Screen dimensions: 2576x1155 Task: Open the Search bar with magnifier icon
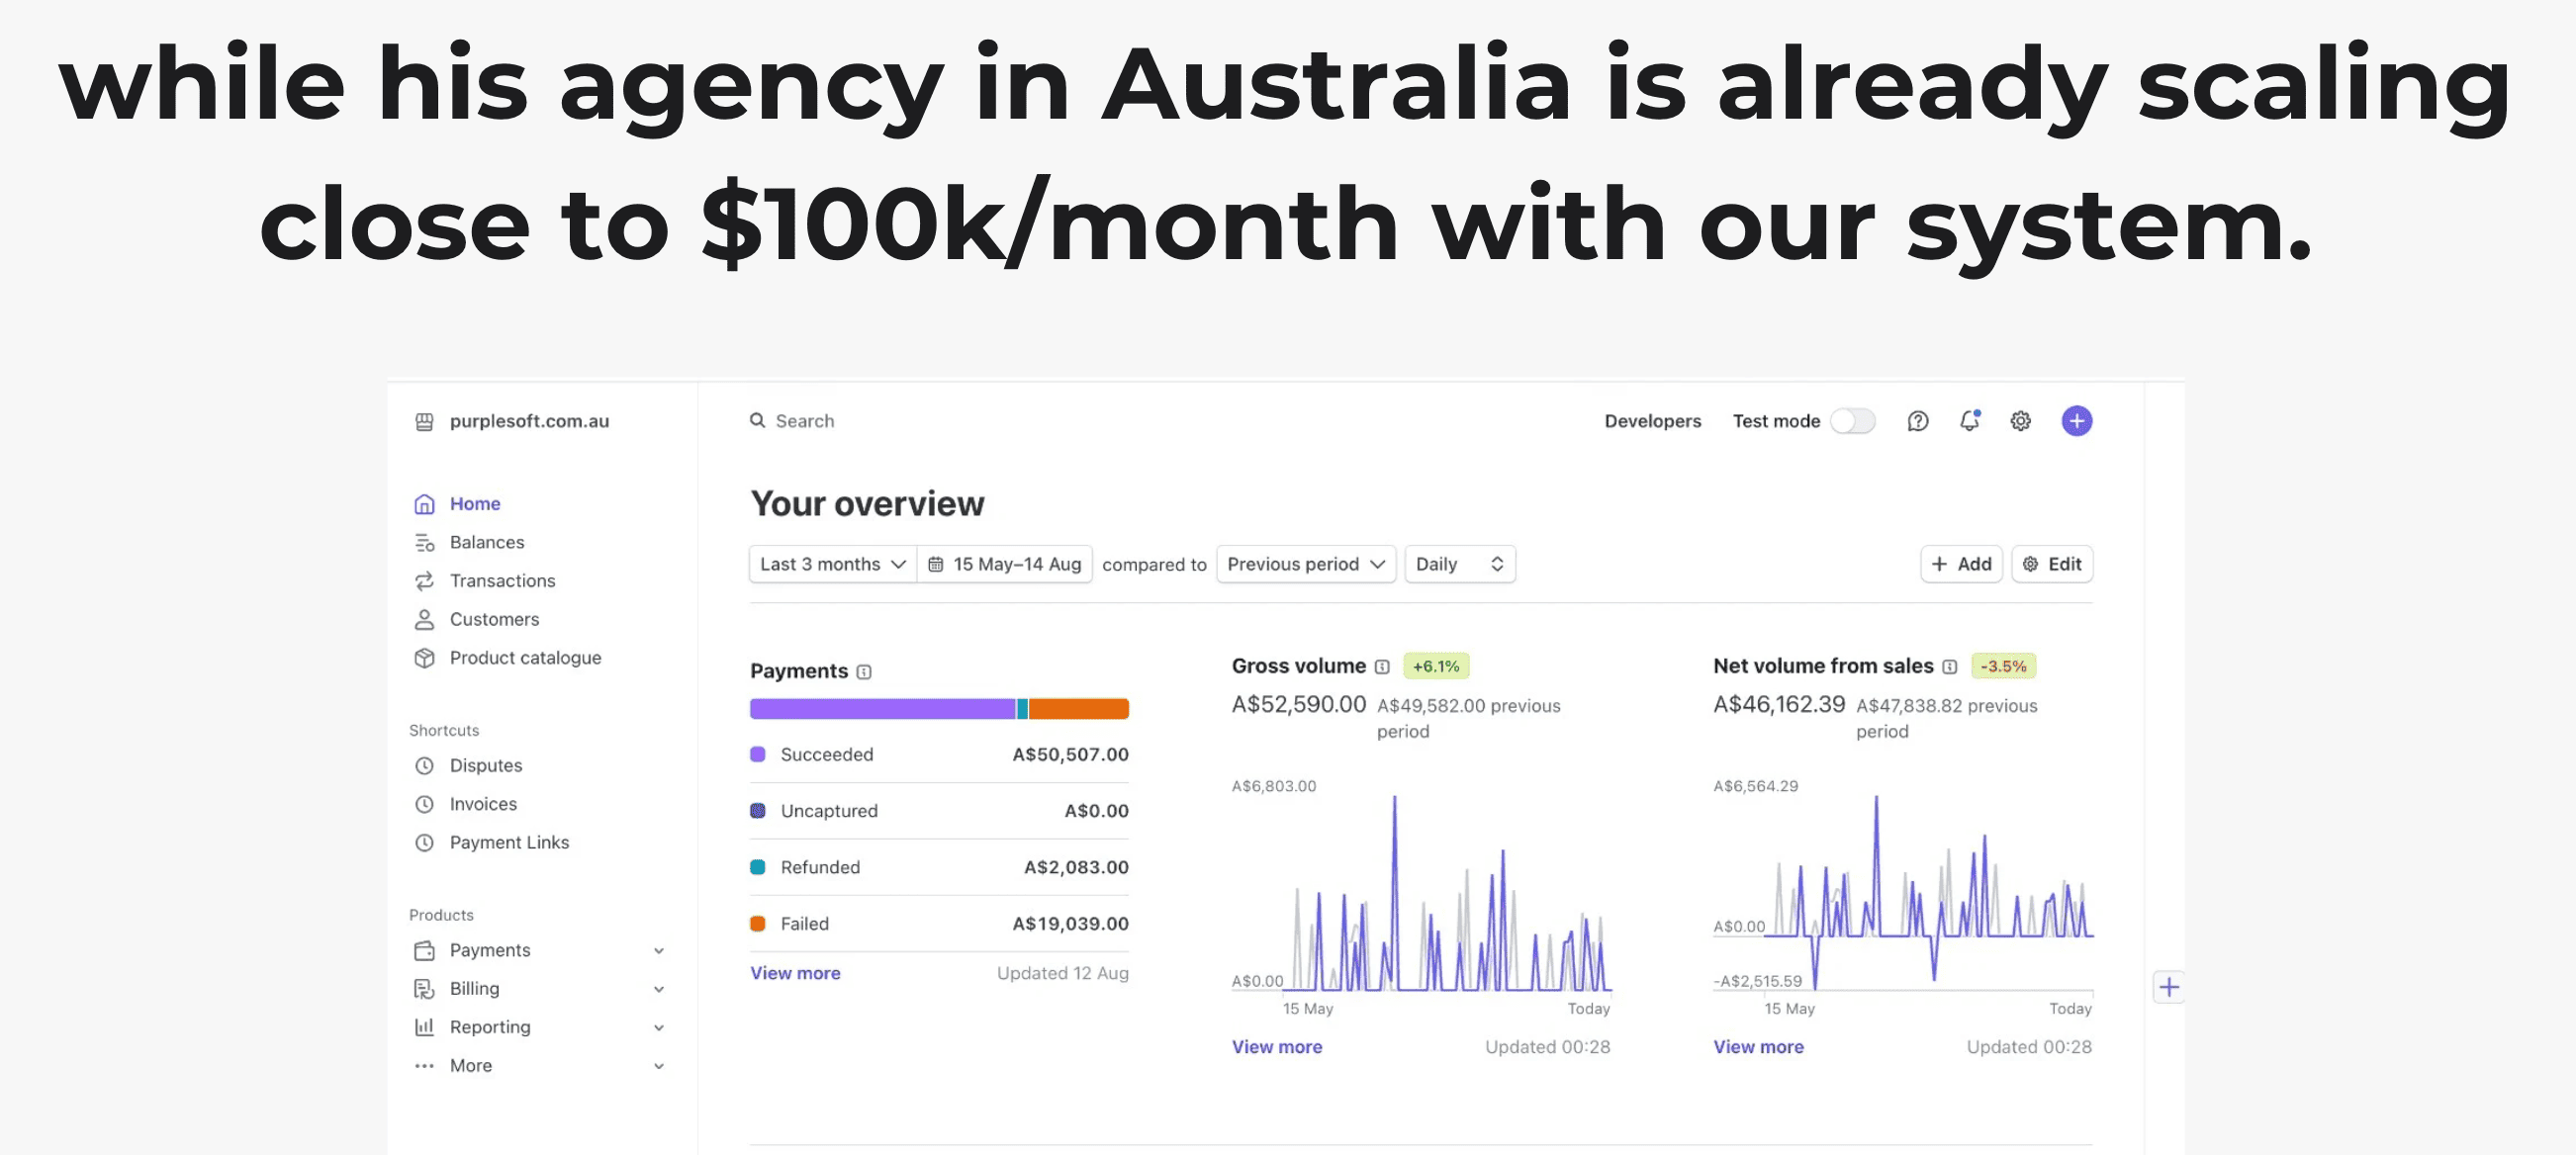click(793, 420)
